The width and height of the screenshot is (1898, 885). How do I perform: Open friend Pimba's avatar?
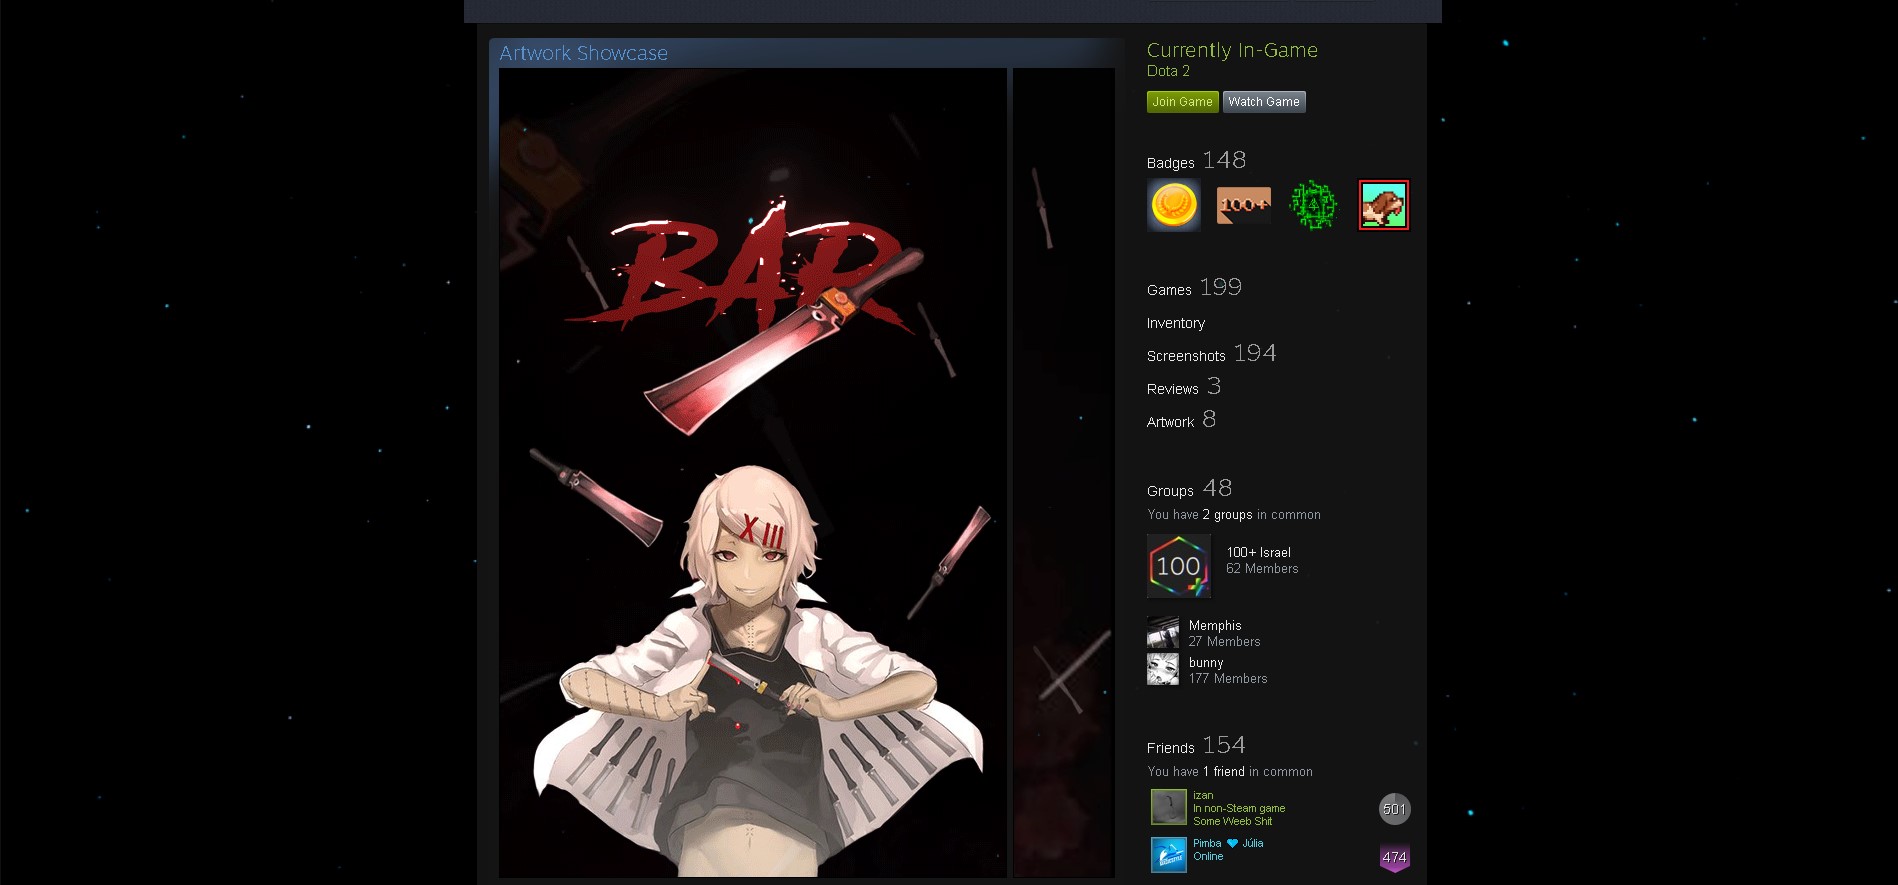pos(1169,855)
